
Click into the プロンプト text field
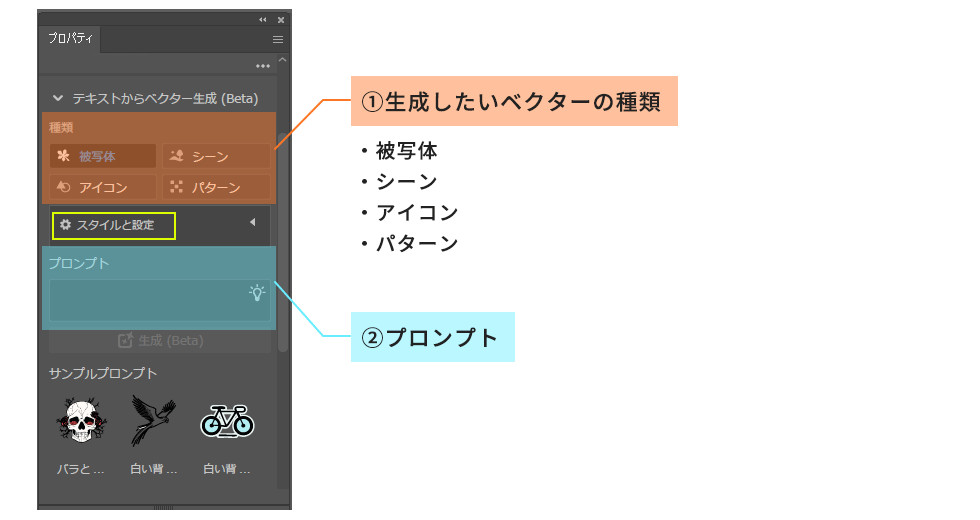pyautogui.click(x=160, y=301)
